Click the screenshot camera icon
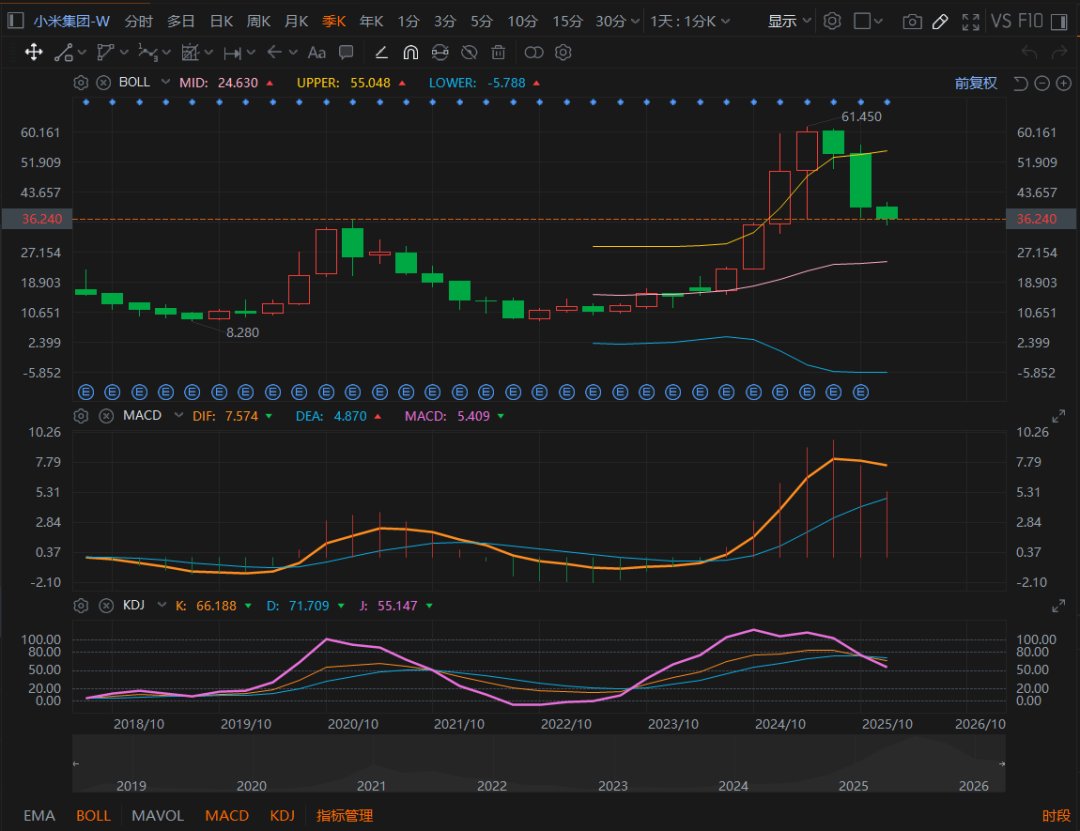Screen dimensions: 1080x831 click(x=911, y=21)
